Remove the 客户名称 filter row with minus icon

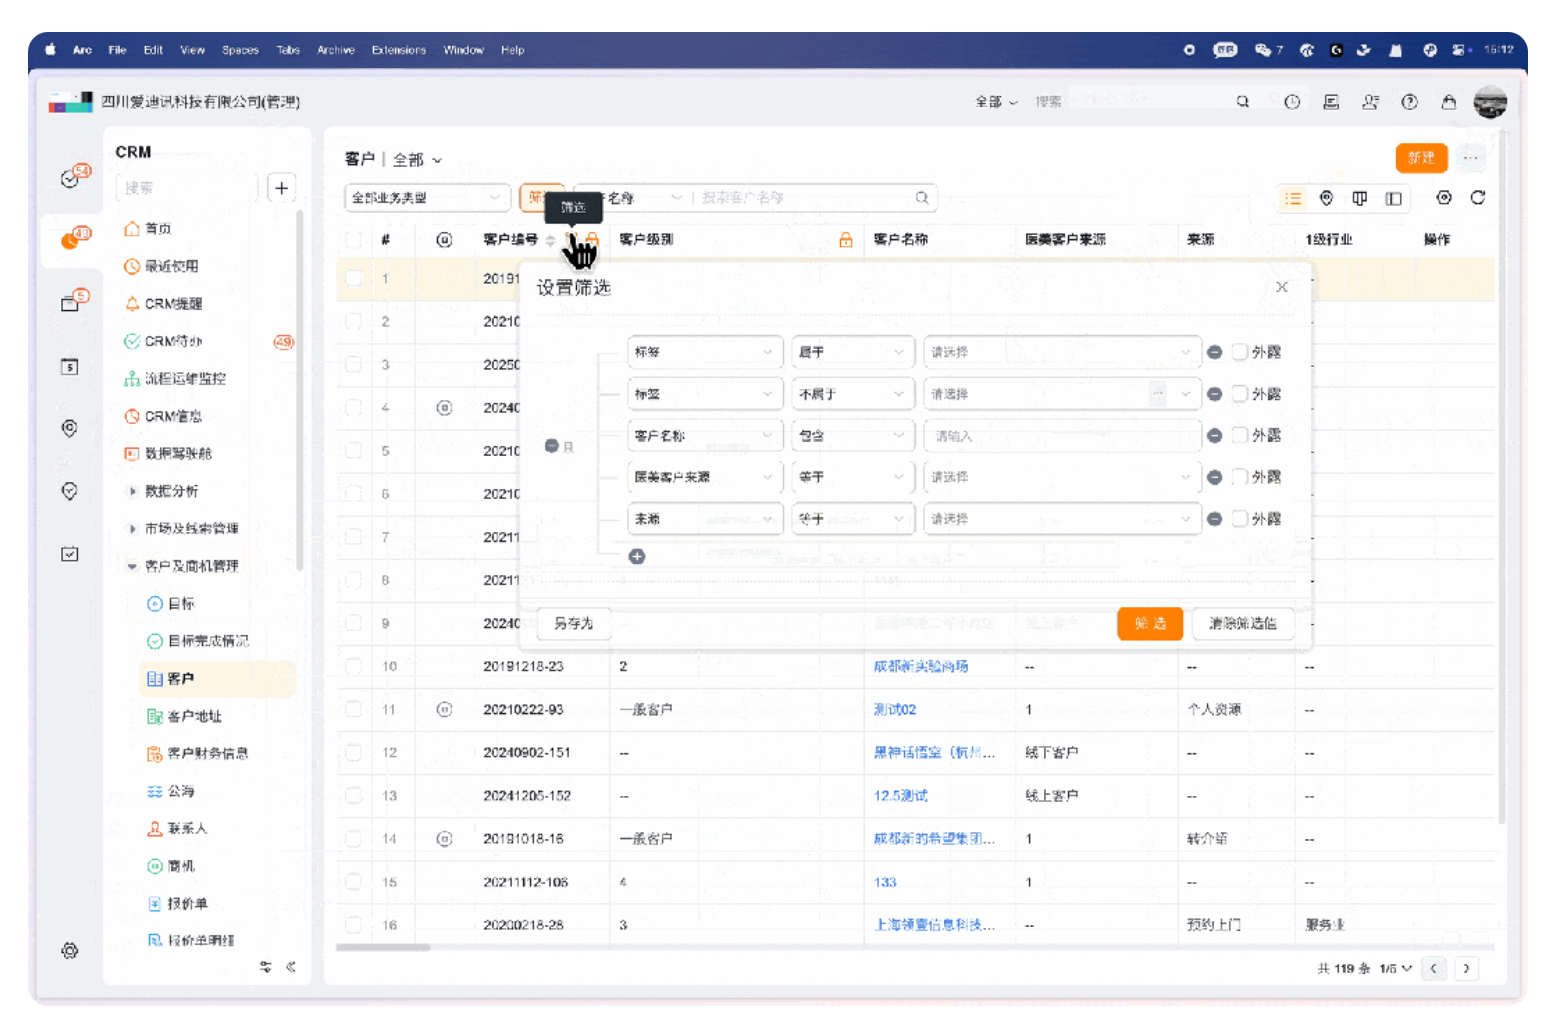(x=1214, y=436)
